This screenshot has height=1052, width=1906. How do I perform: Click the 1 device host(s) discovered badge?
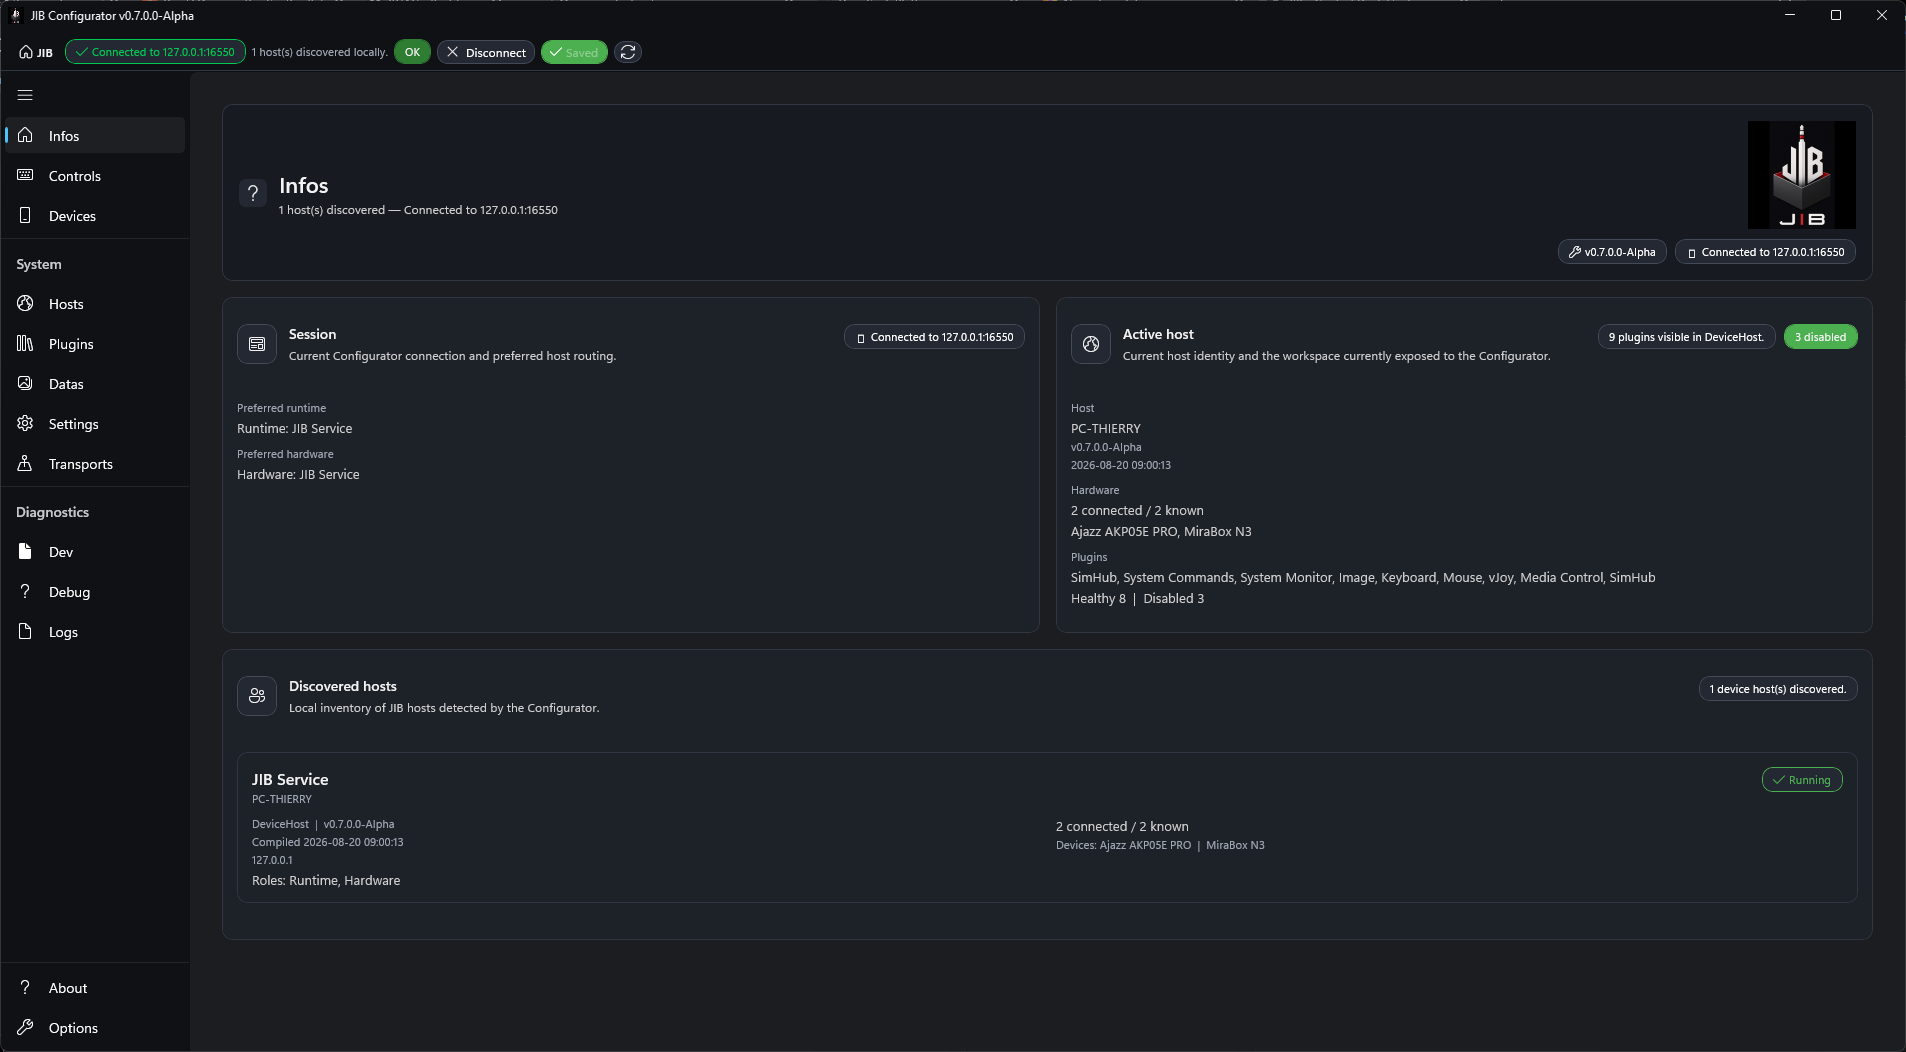(1777, 689)
